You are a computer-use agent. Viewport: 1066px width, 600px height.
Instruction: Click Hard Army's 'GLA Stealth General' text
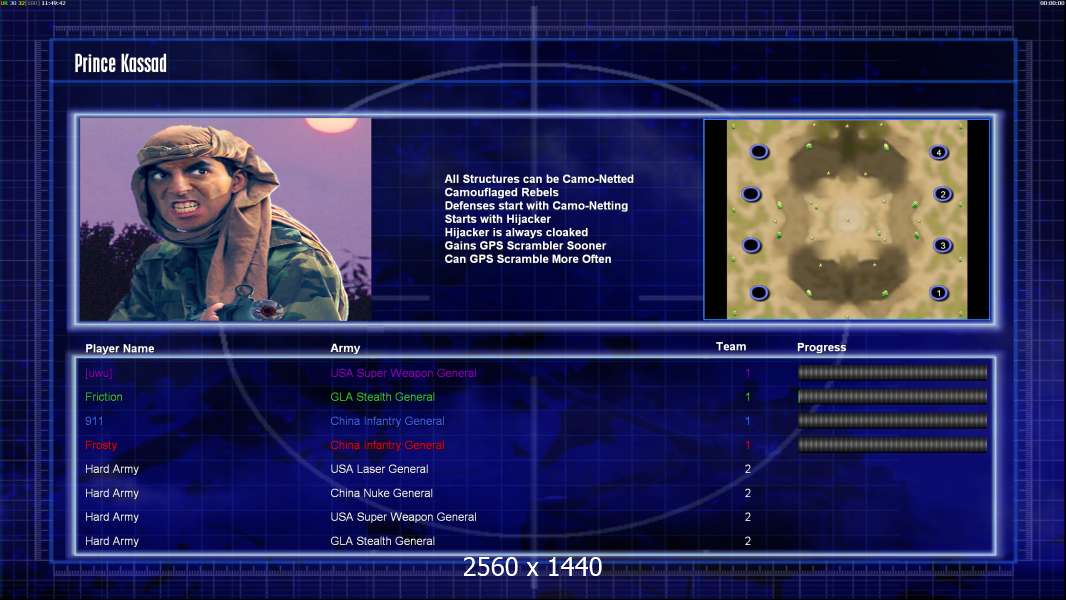[383, 541]
